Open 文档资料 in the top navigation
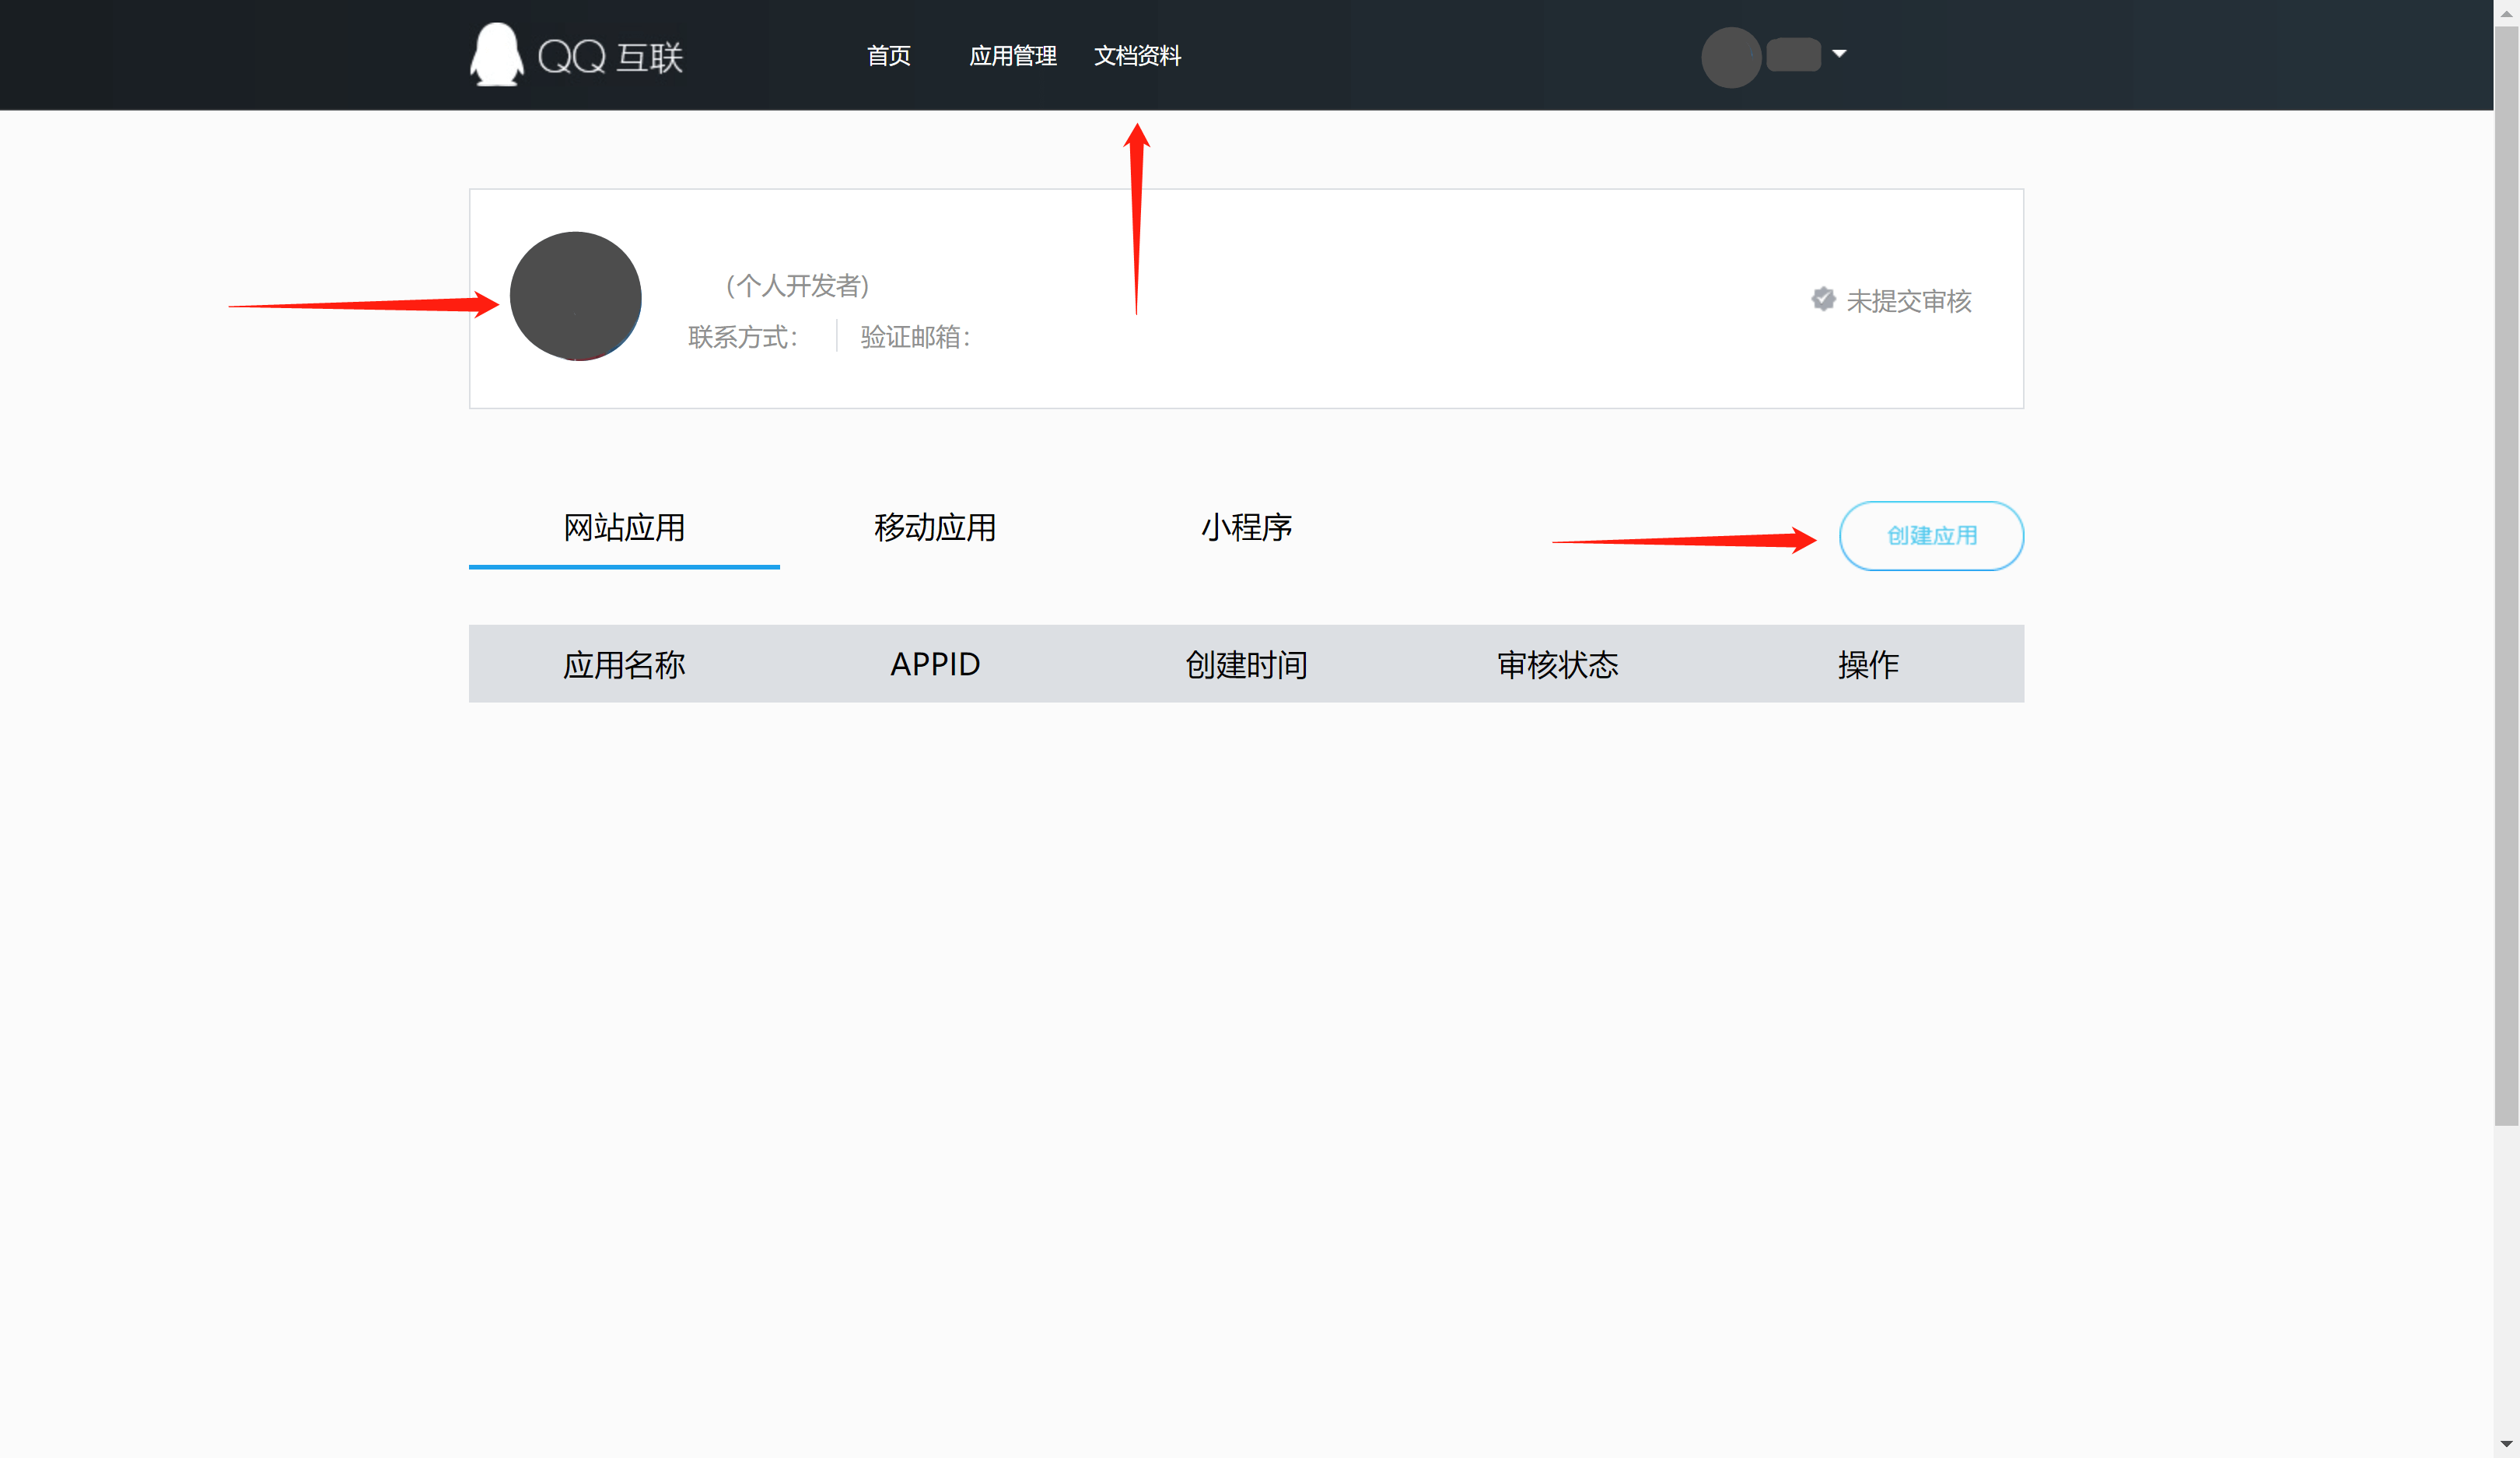This screenshot has height=1458, width=2520. [1137, 56]
